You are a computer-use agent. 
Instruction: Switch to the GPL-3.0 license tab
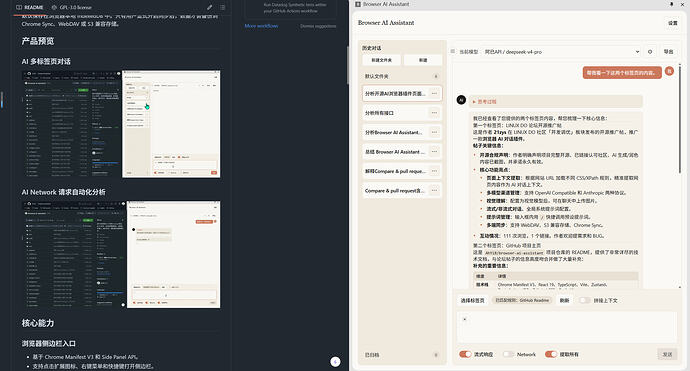click(72, 7)
